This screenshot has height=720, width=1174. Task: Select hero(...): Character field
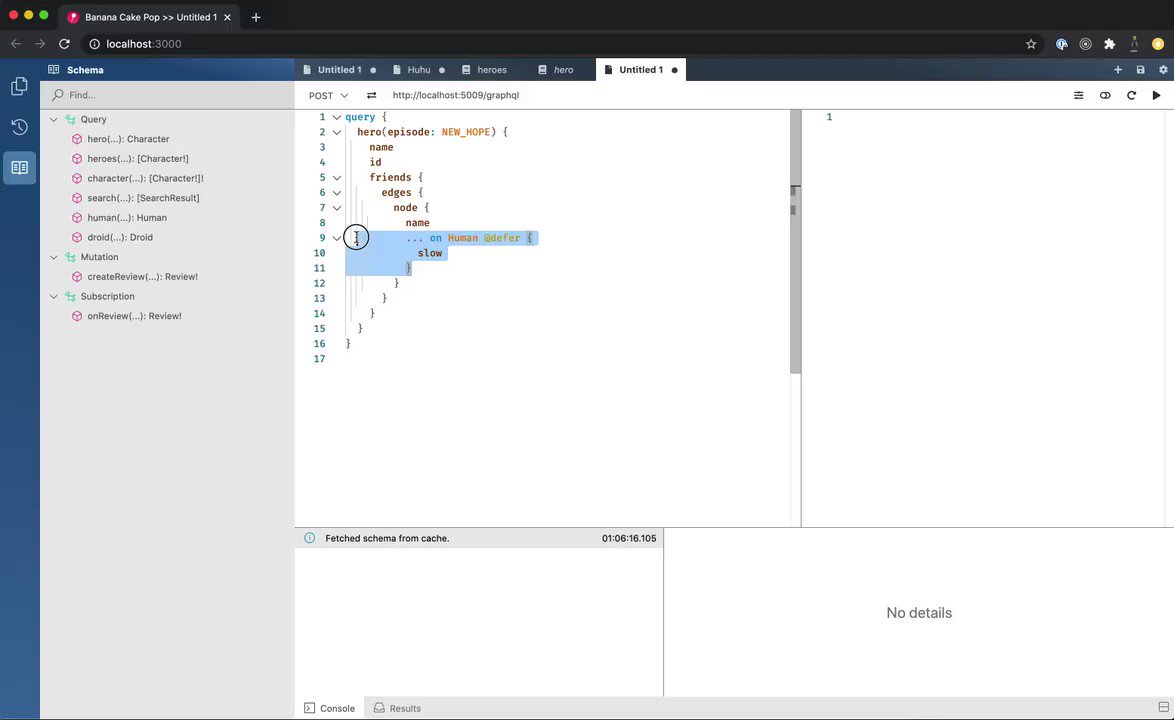[x=128, y=139]
